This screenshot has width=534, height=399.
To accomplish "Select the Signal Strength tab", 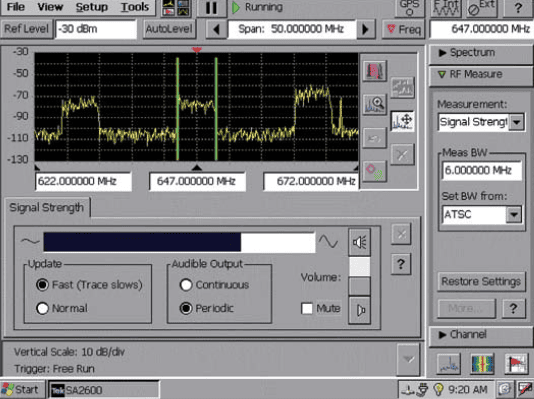I will [47, 207].
